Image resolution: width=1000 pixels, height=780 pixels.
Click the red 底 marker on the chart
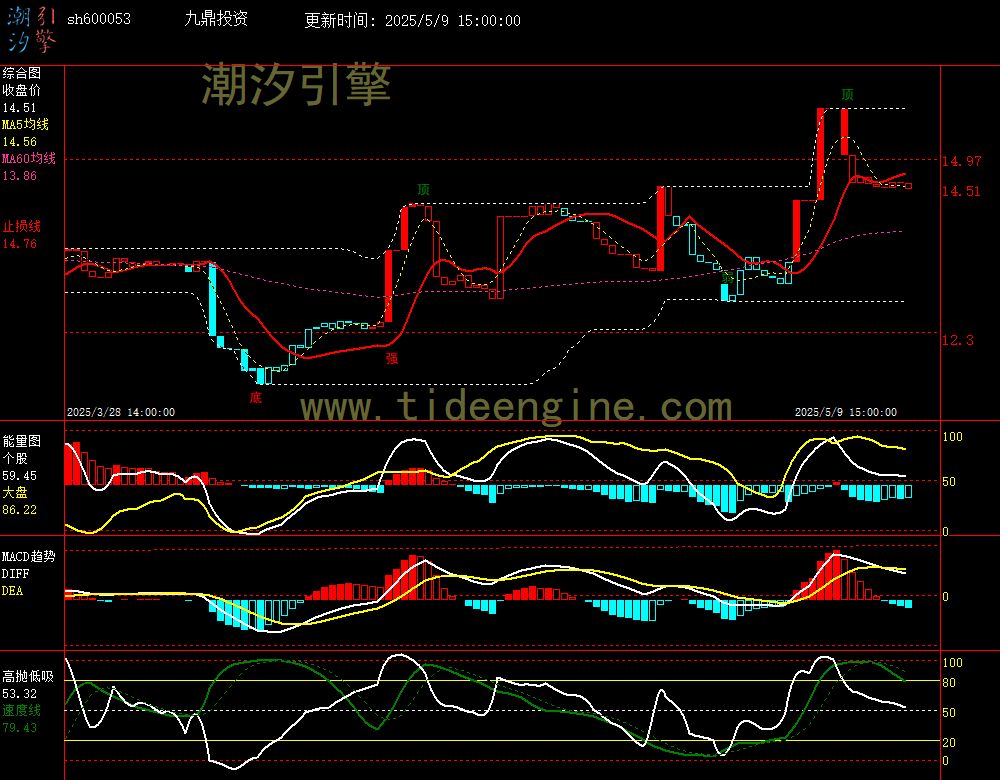(x=255, y=398)
